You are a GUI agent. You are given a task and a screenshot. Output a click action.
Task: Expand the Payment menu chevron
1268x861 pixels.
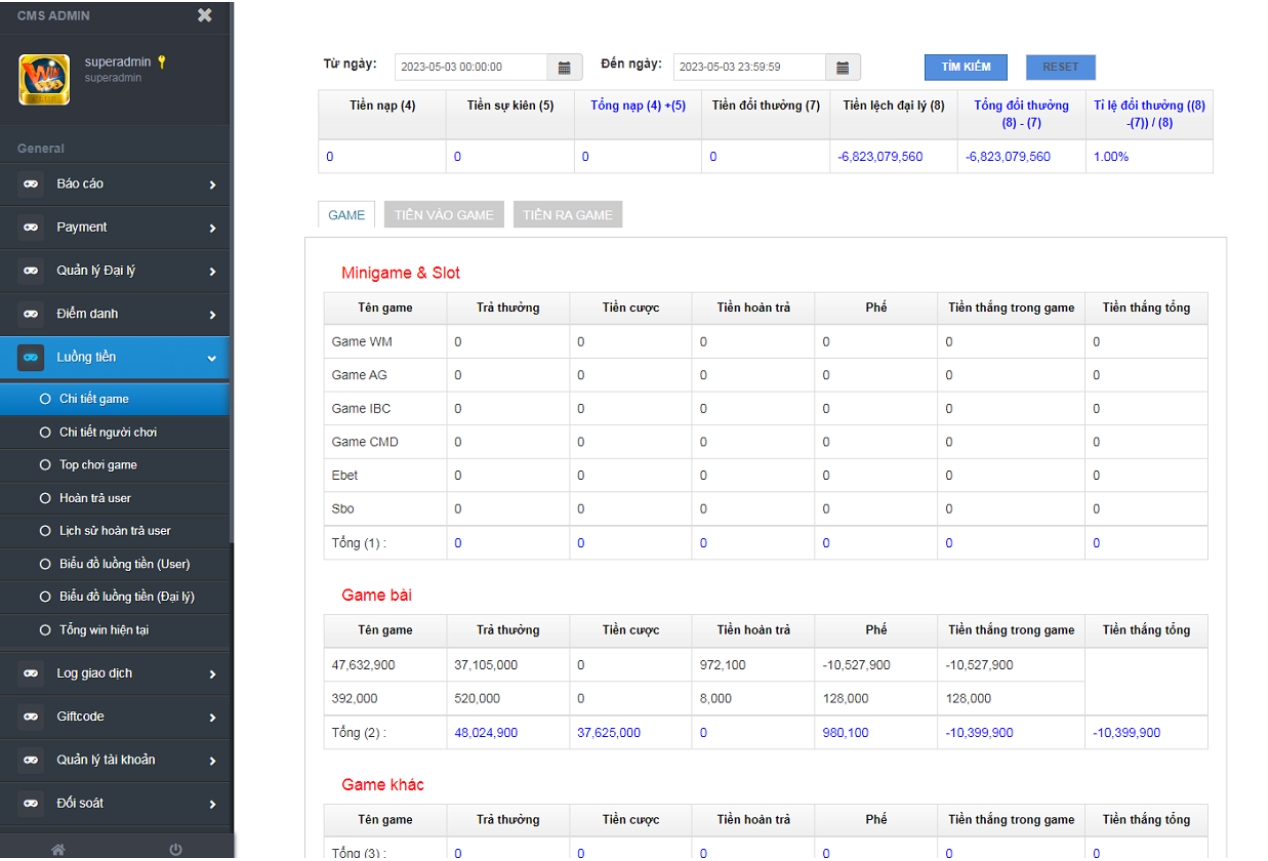[212, 228]
